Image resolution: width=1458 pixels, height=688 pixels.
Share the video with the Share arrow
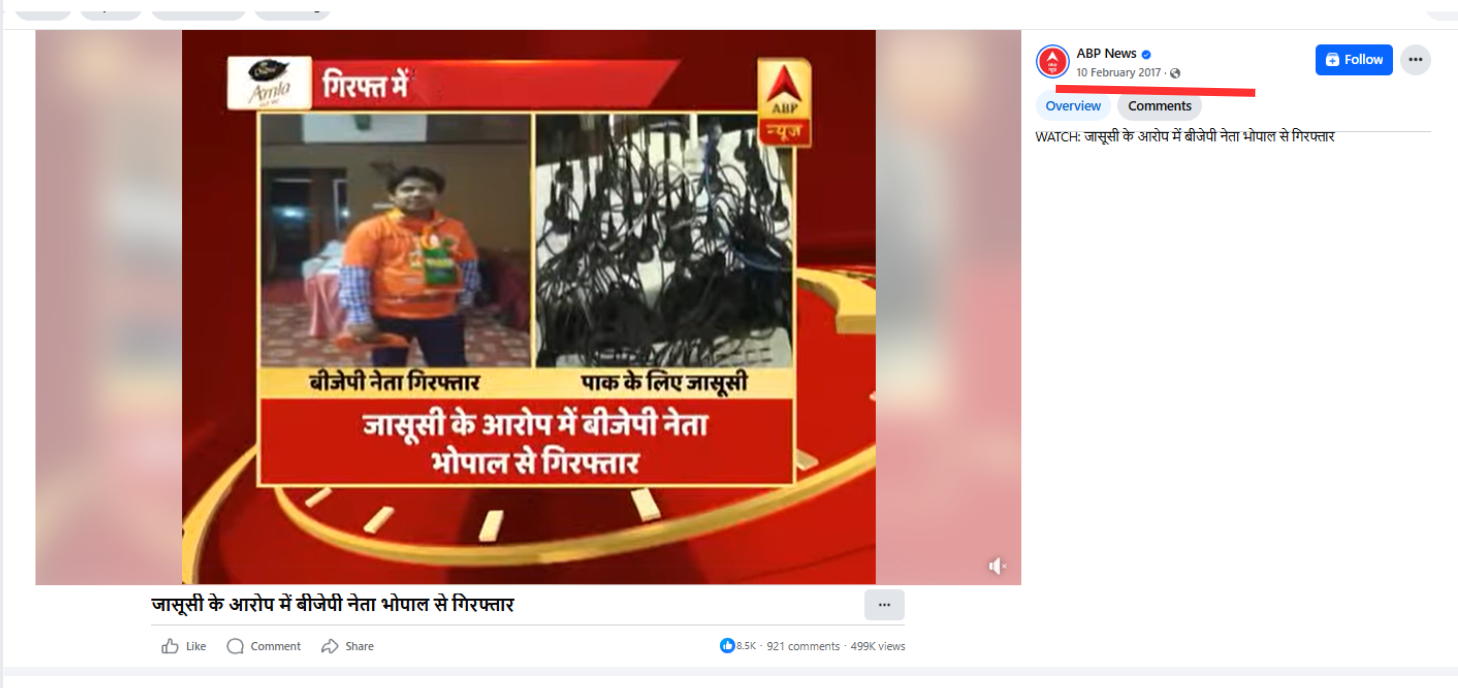pyautogui.click(x=347, y=646)
